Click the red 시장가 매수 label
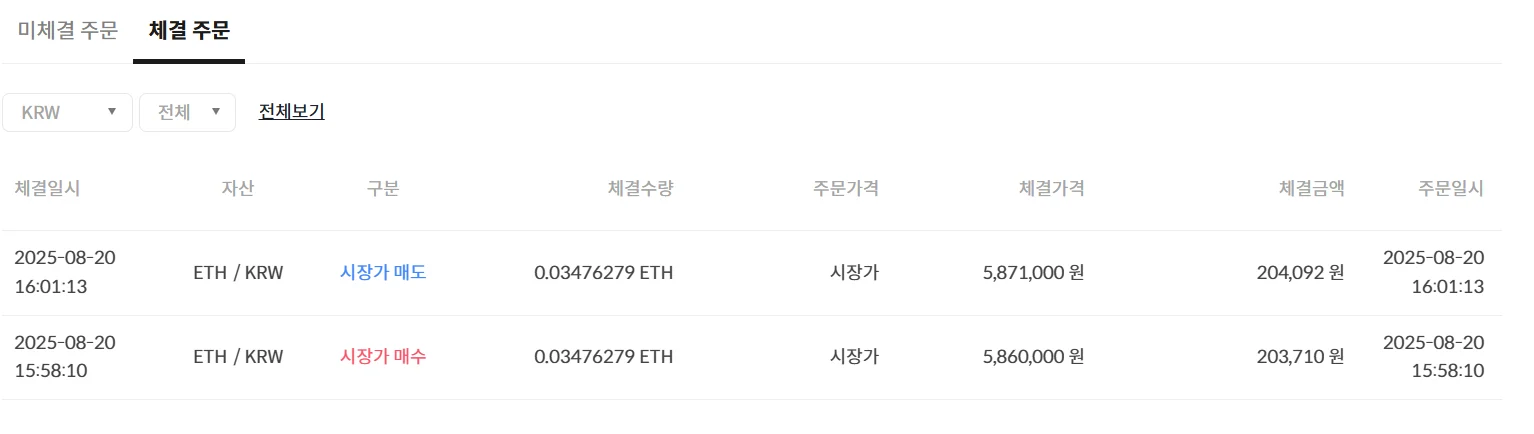The height and width of the screenshot is (434, 1534). pos(383,356)
